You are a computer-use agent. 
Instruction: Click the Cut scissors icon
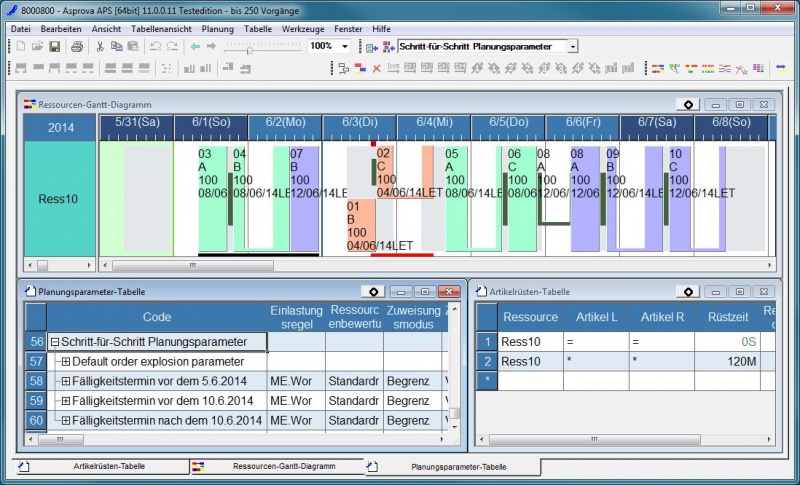(x=100, y=47)
